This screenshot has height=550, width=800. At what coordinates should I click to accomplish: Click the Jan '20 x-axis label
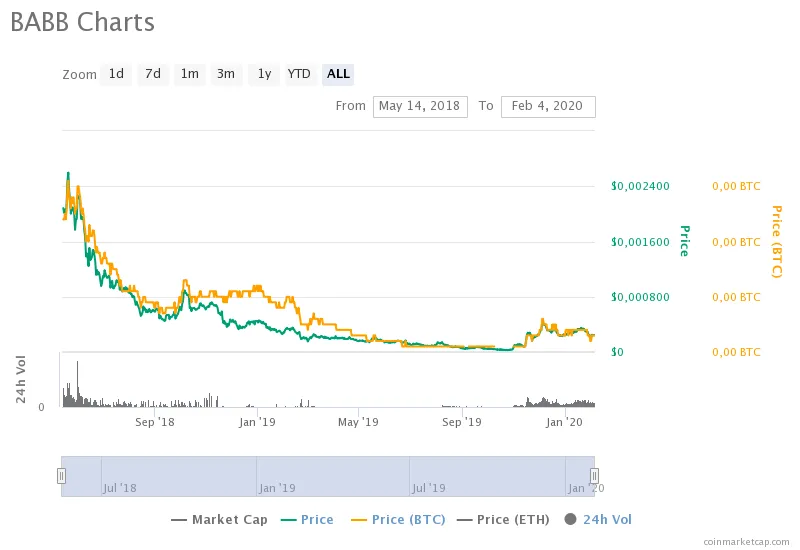(564, 422)
